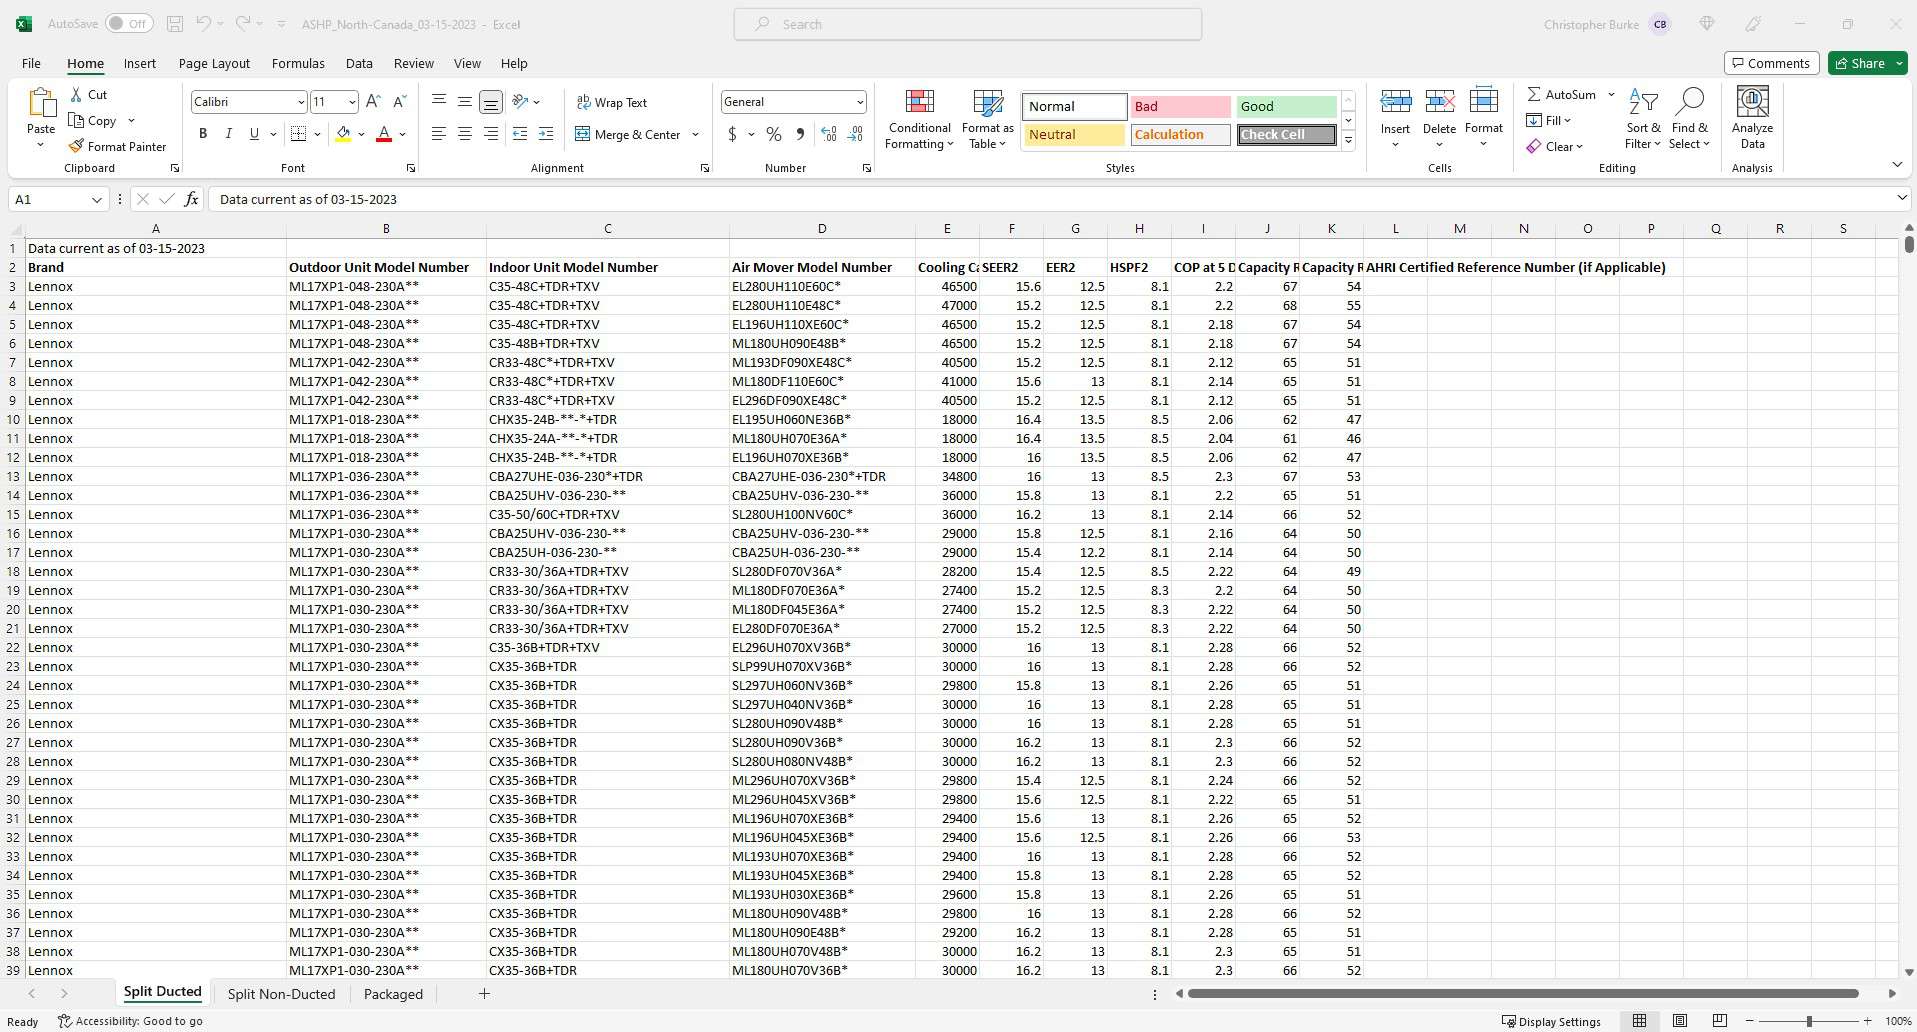Open the General number format dropdown

click(859, 102)
